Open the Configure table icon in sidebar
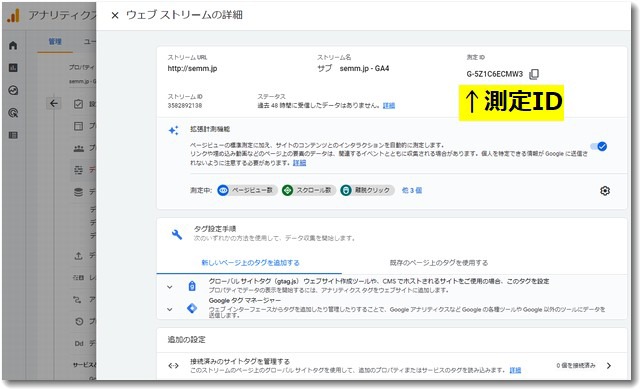 coord(13,135)
